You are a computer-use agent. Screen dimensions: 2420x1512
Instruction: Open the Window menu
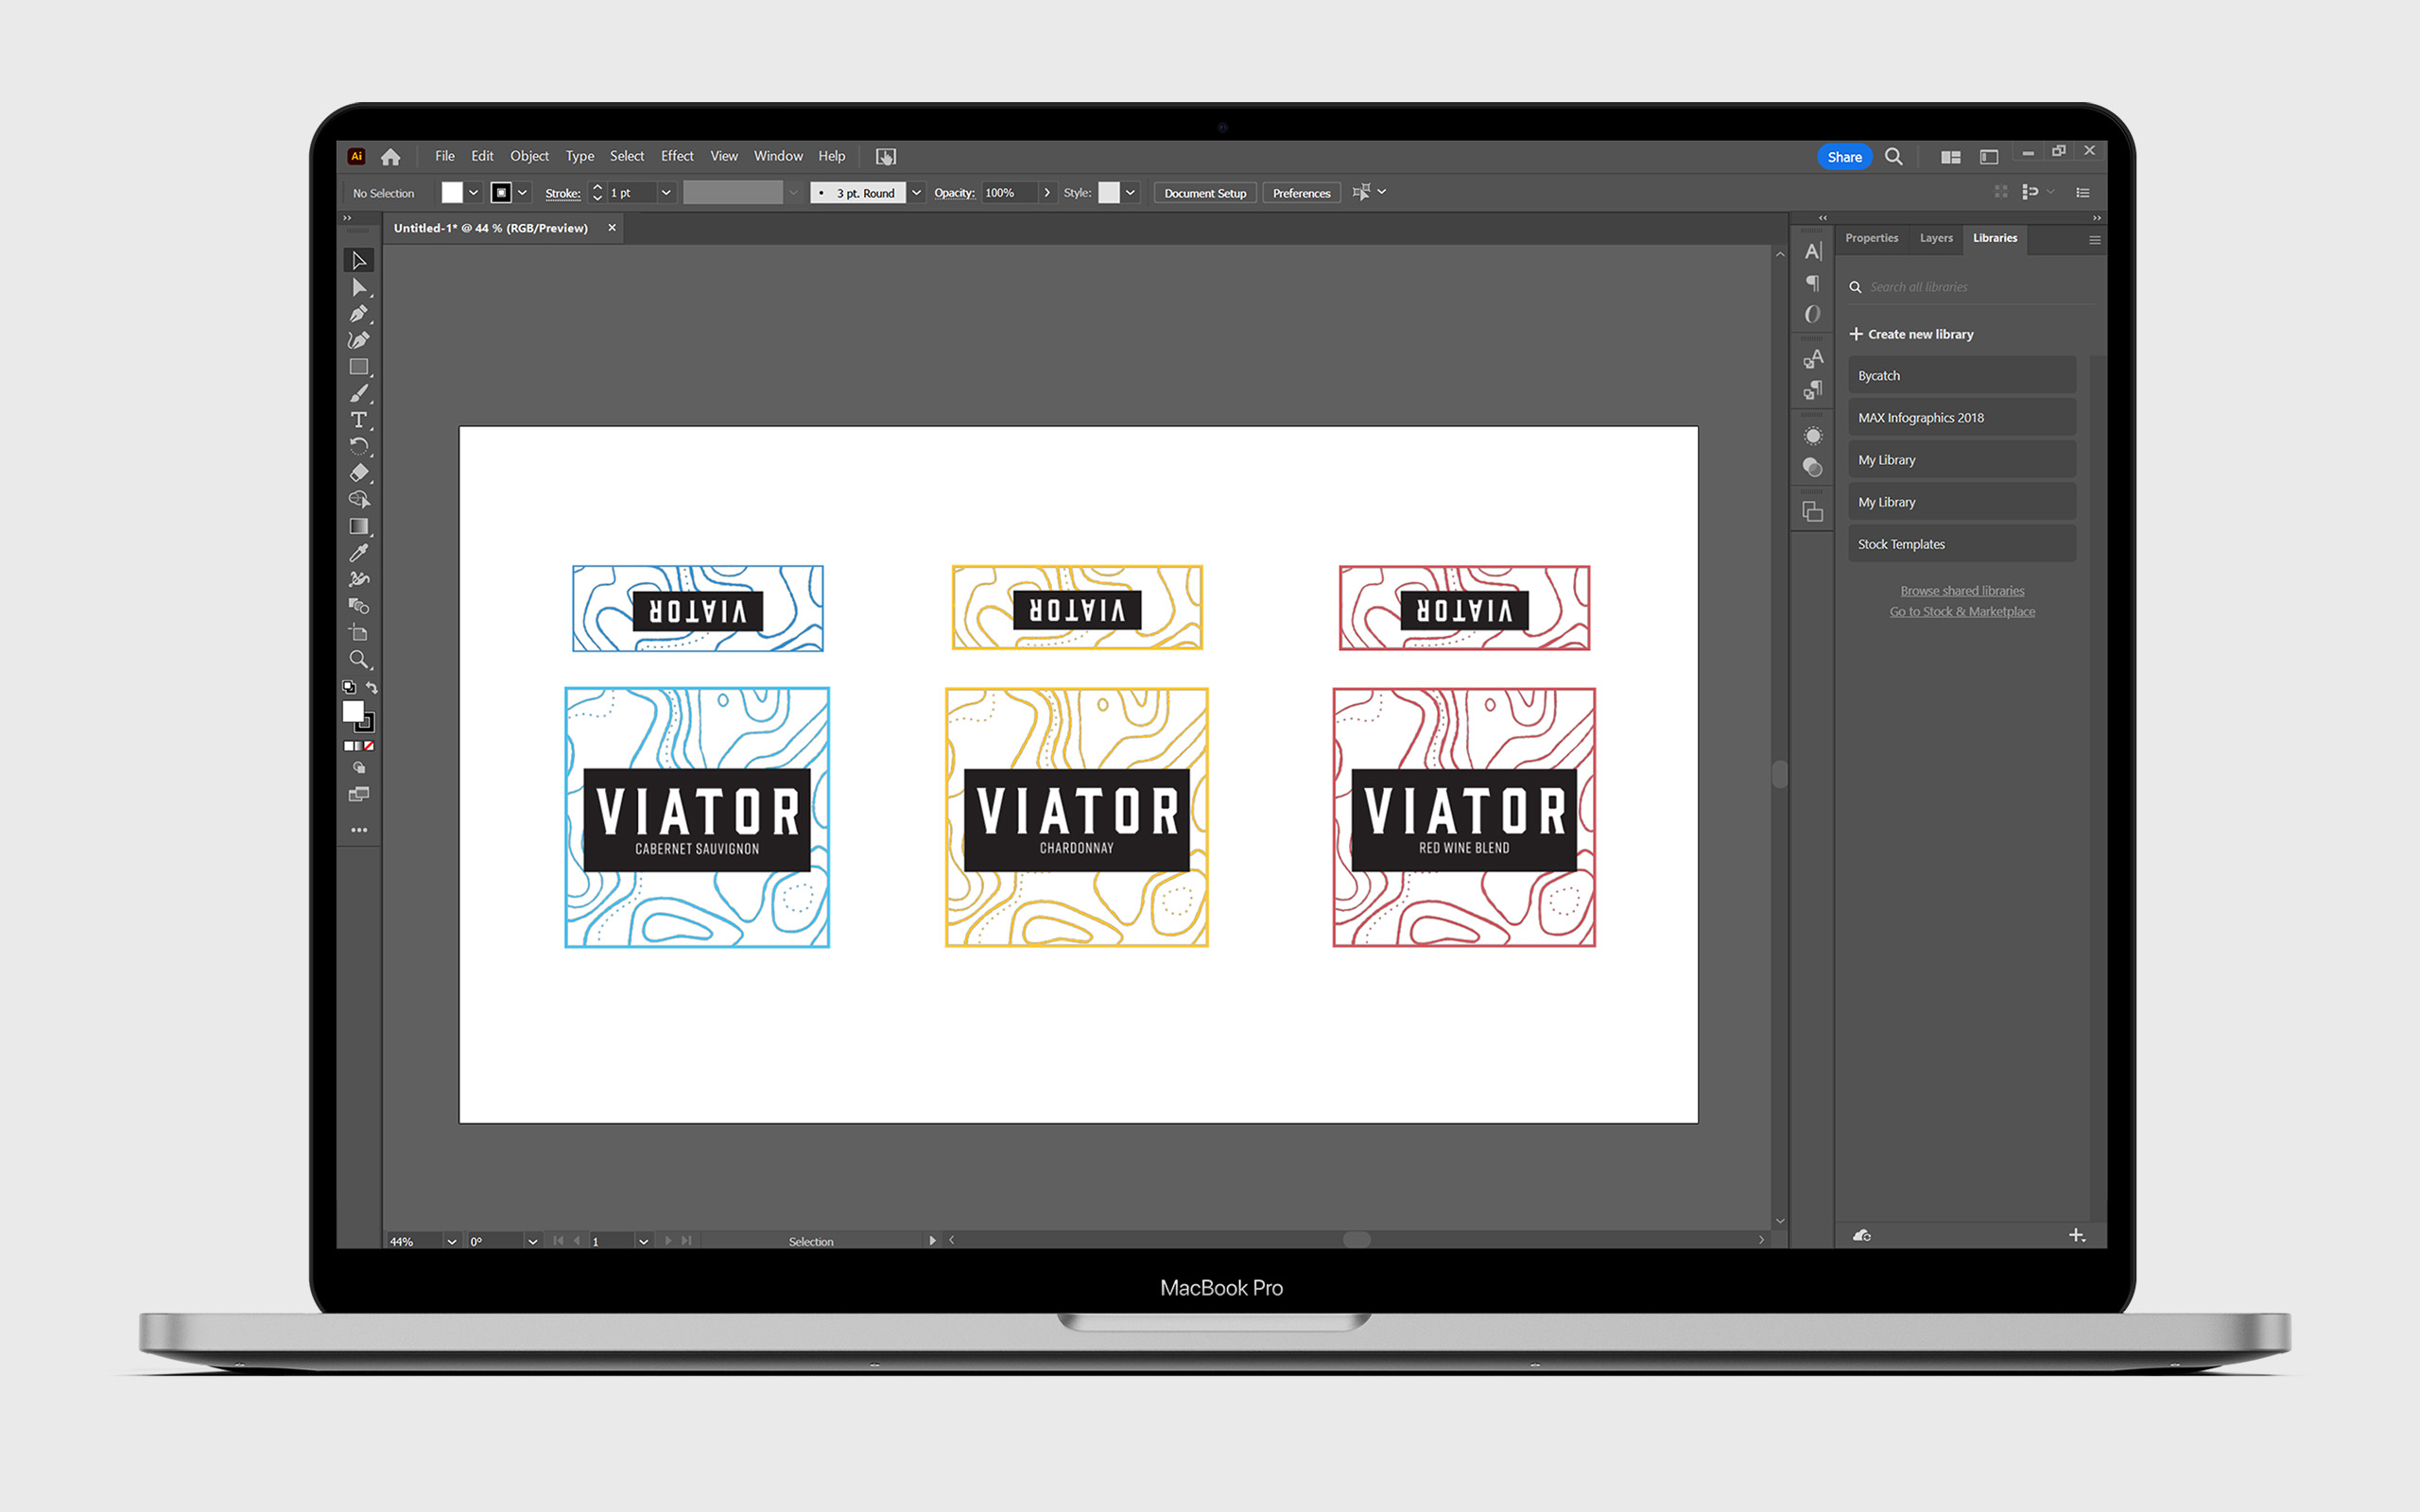click(x=778, y=156)
